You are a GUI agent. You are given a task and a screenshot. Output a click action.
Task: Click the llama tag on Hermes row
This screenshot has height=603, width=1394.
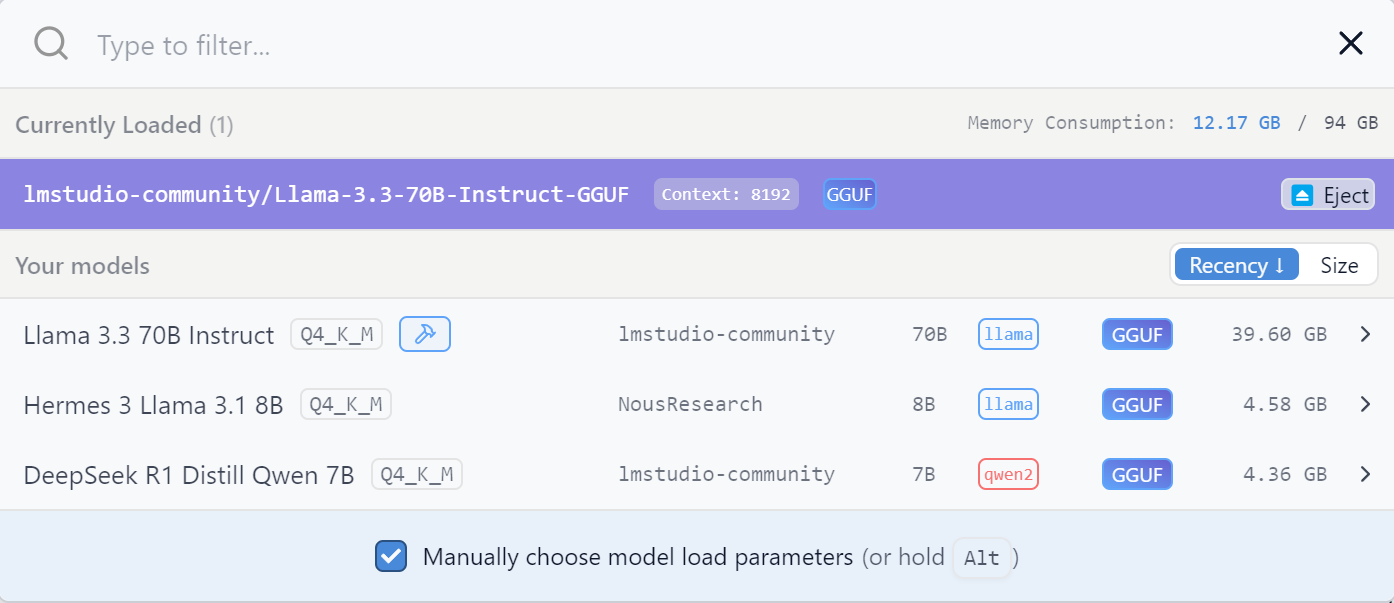[1008, 404]
